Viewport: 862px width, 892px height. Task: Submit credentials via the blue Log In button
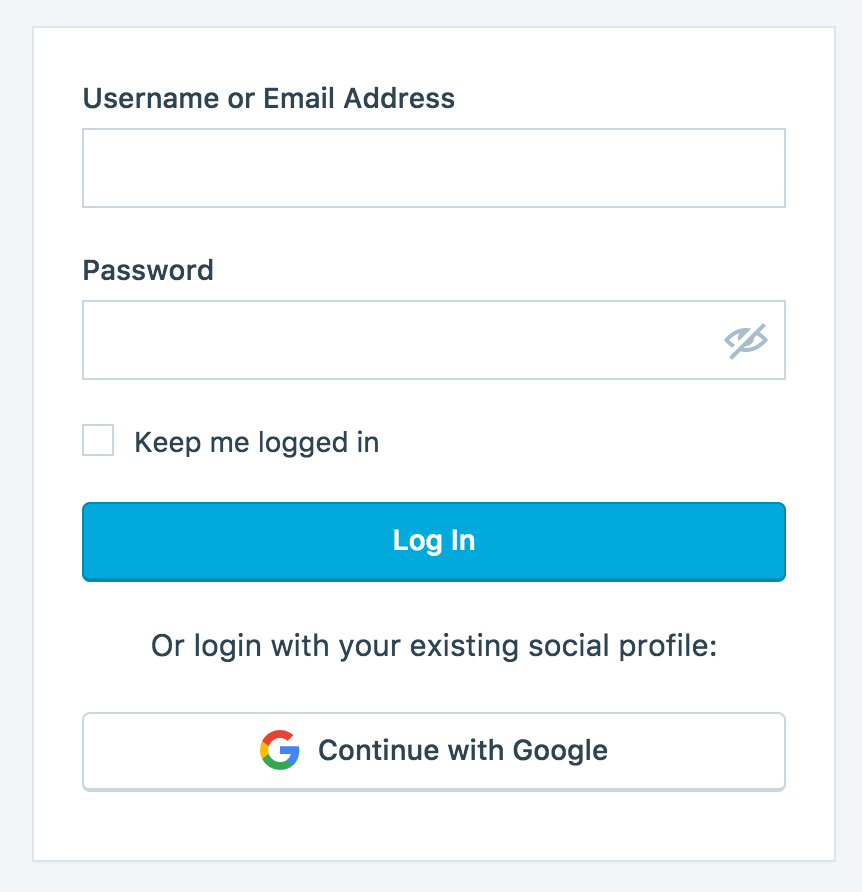click(433, 541)
